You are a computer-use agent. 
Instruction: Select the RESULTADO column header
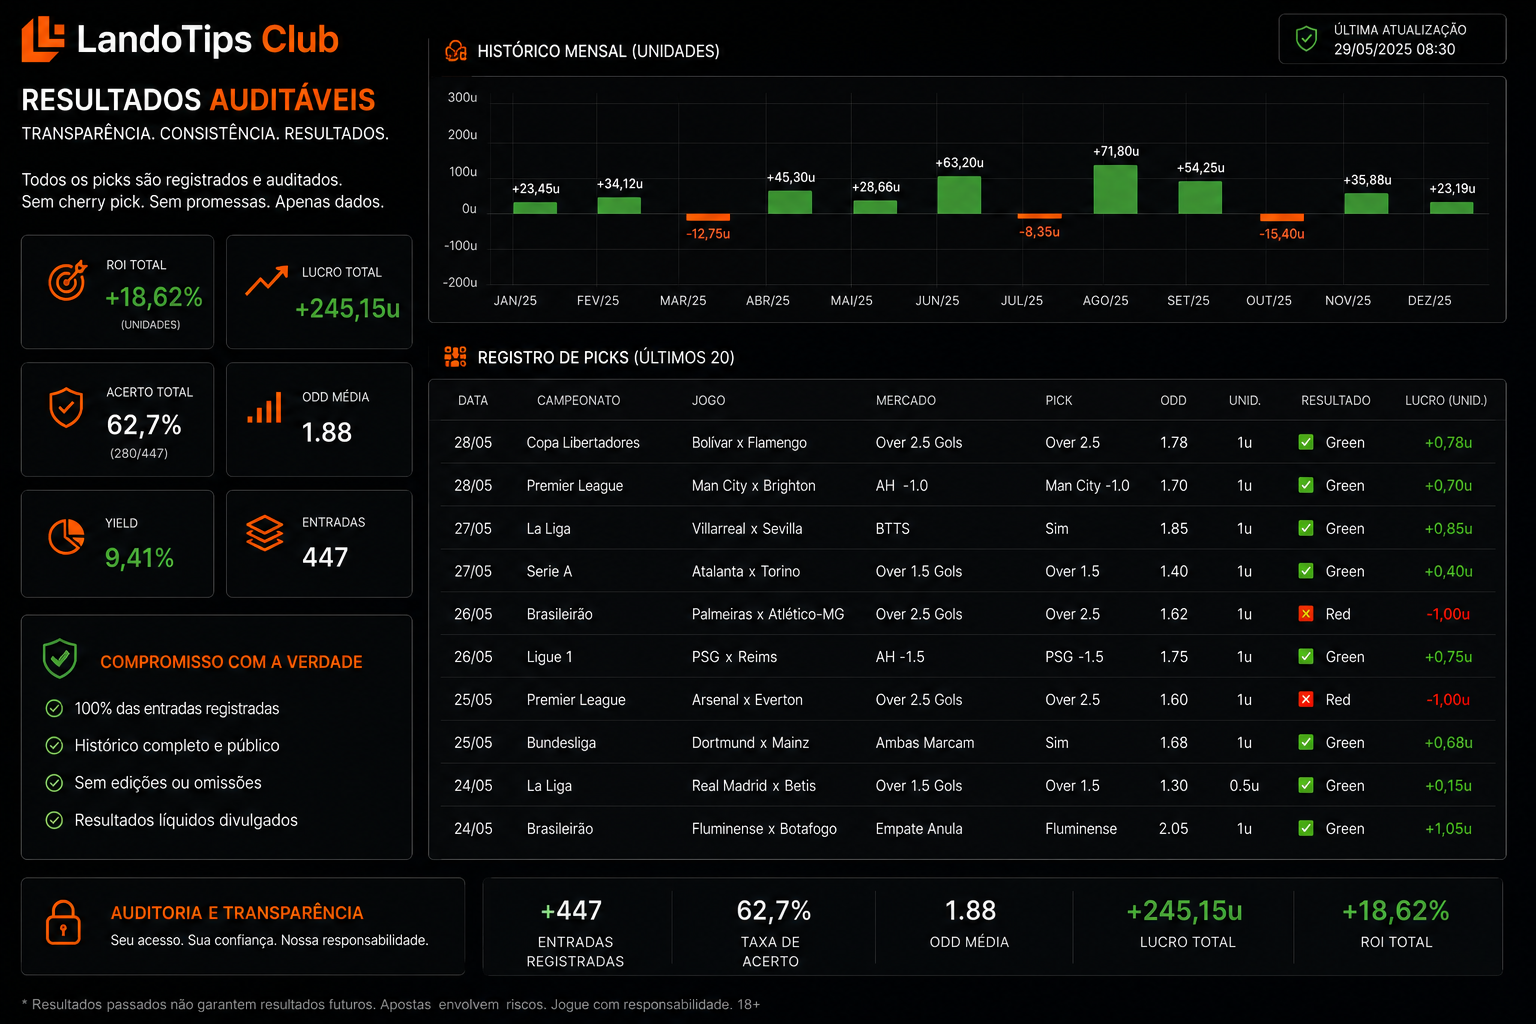[x=1336, y=400]
